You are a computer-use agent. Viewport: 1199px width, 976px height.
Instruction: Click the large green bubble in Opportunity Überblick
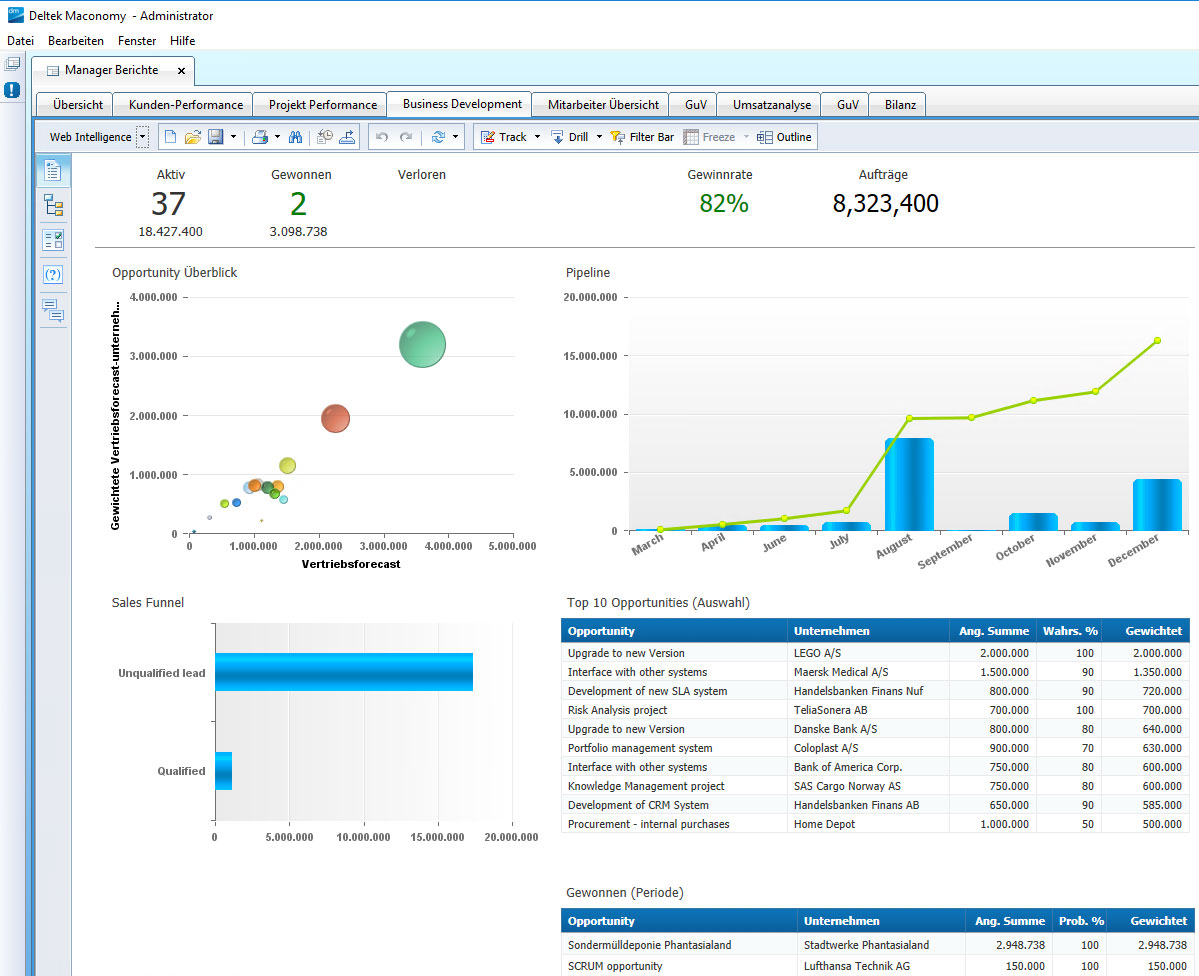point(422,345)
